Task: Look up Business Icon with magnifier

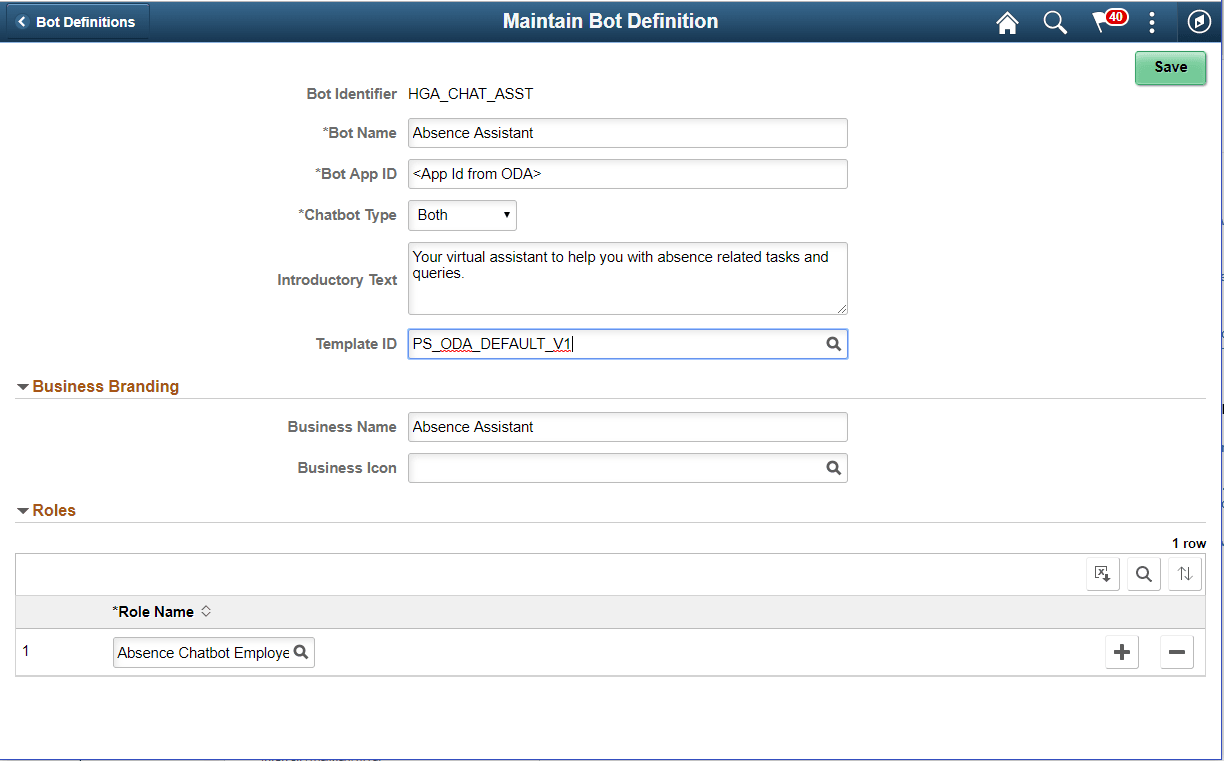Action: tap(833, 468)
